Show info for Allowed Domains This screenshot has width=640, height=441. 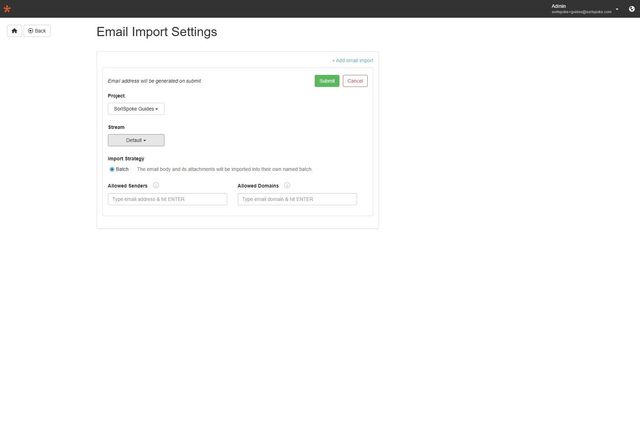pos(287,185)
